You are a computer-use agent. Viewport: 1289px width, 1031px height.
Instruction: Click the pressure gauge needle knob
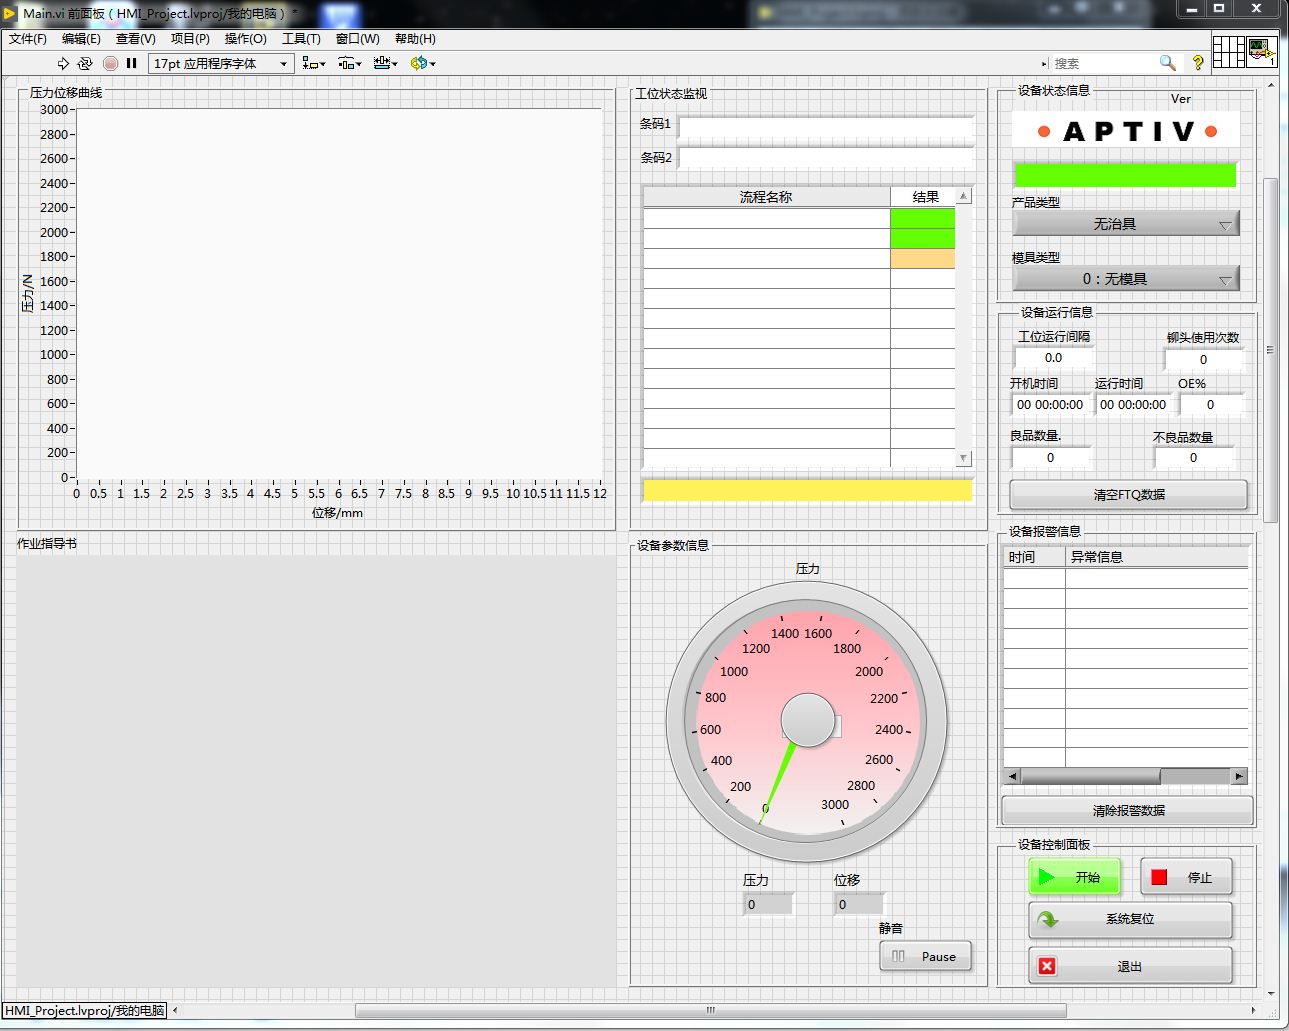click(x=807, y=720)
